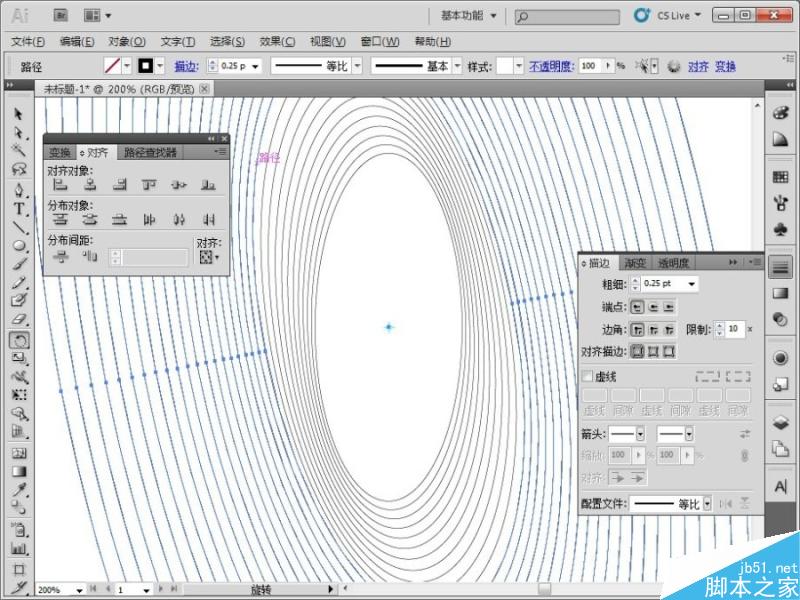
Task: Click the fill color swatch in control bar
Action: 112,66
